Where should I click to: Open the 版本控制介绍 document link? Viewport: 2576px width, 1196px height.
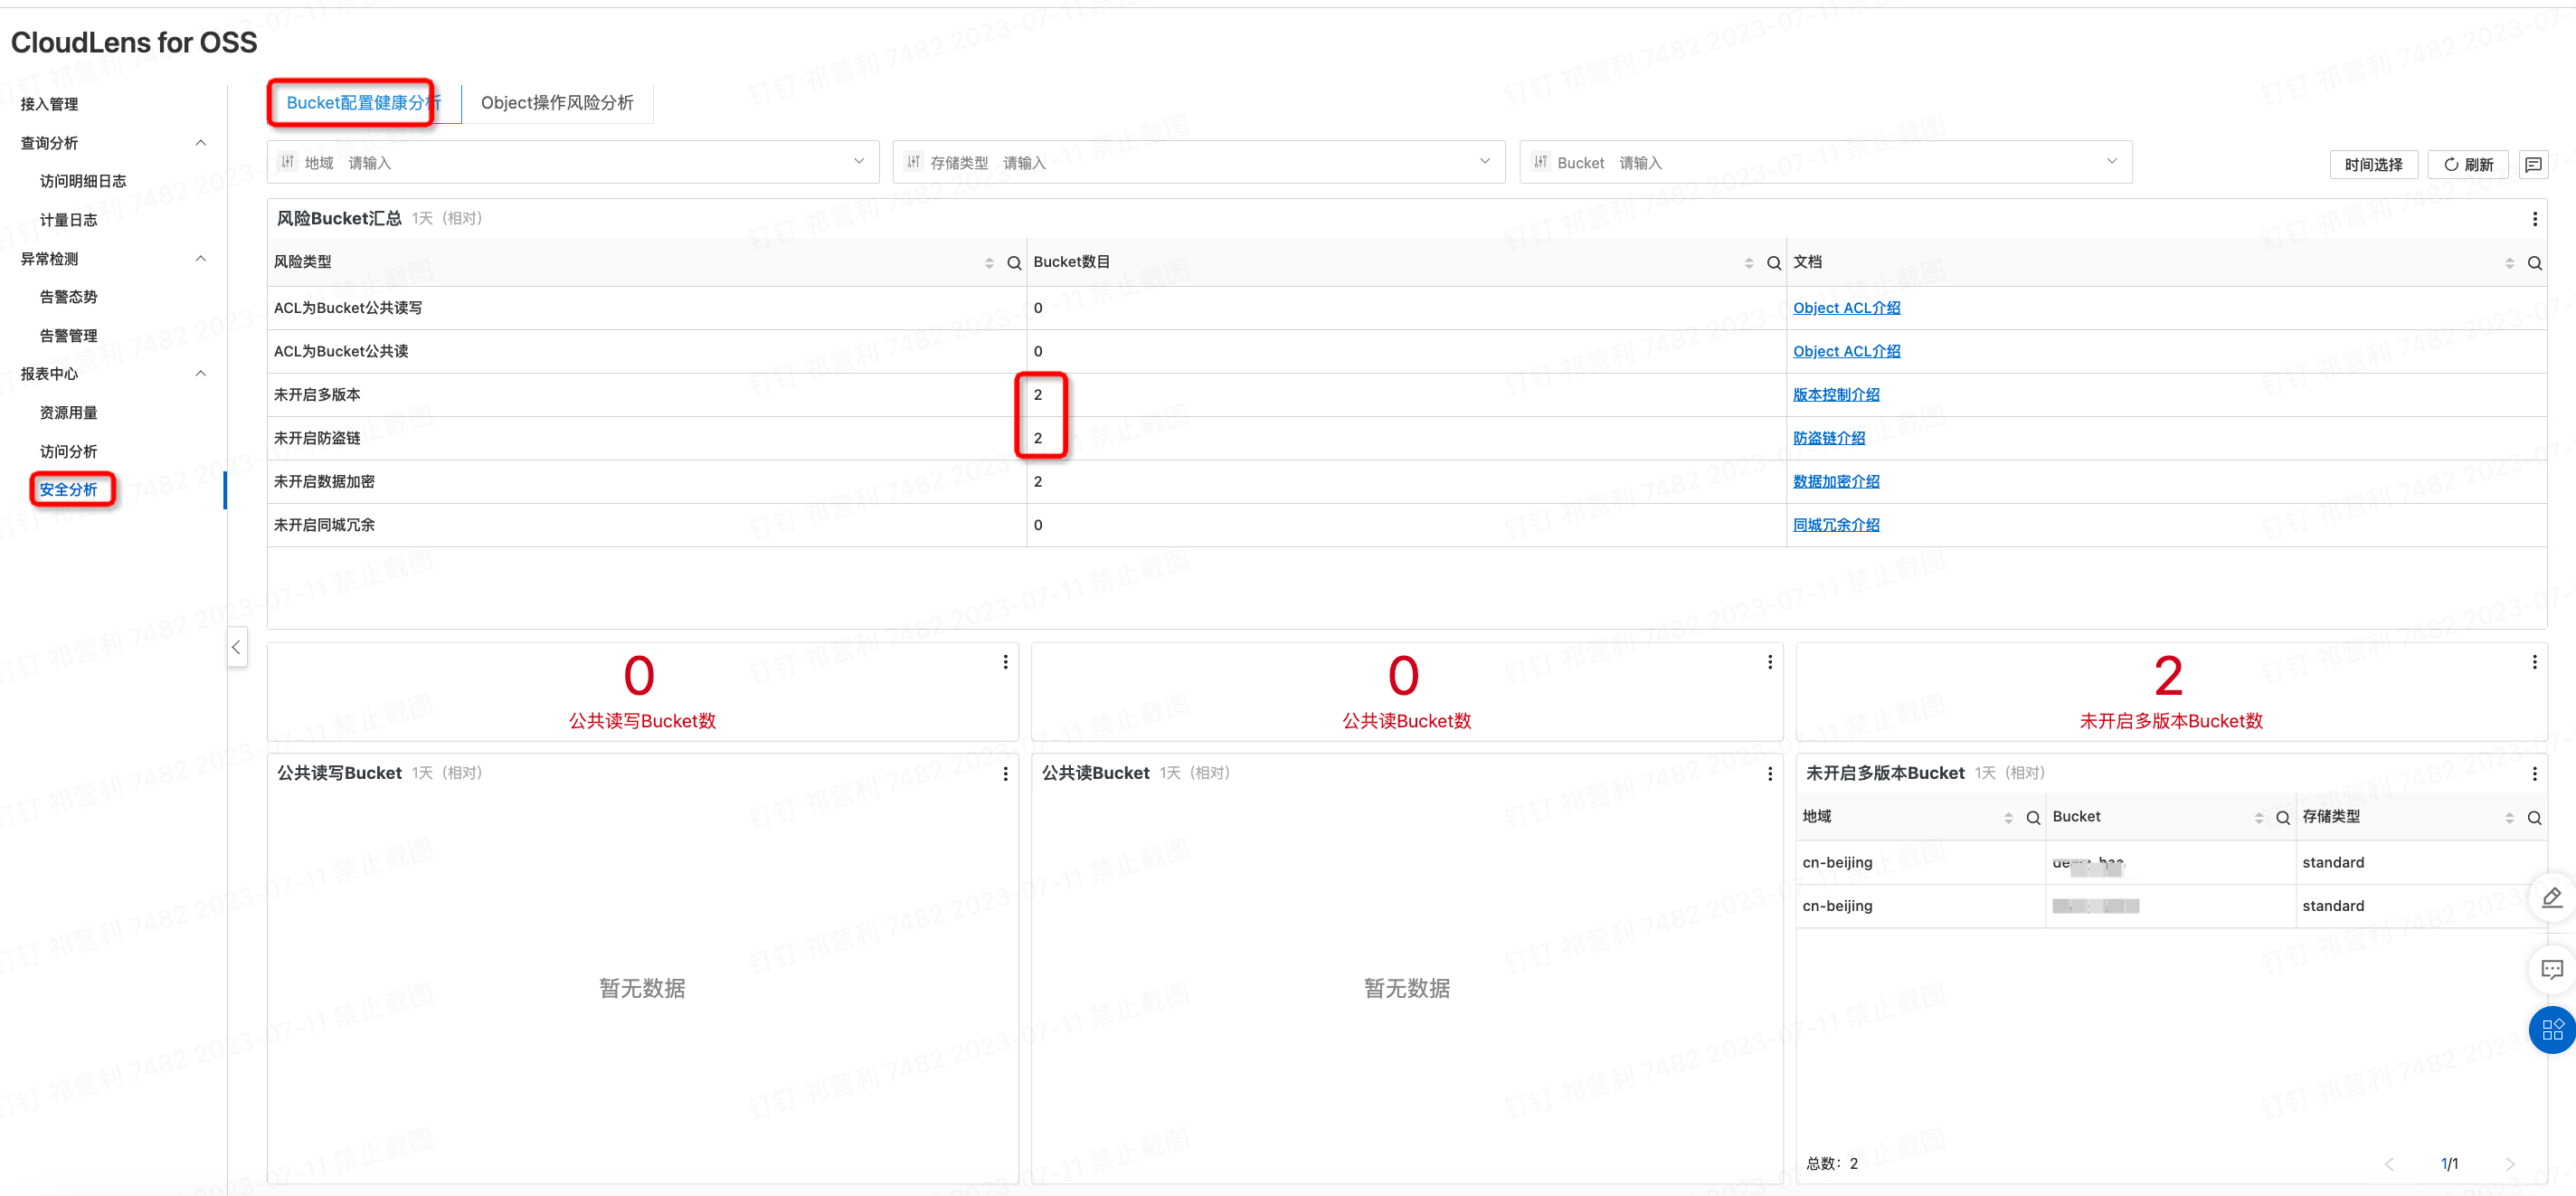(x=1835, y=395)
